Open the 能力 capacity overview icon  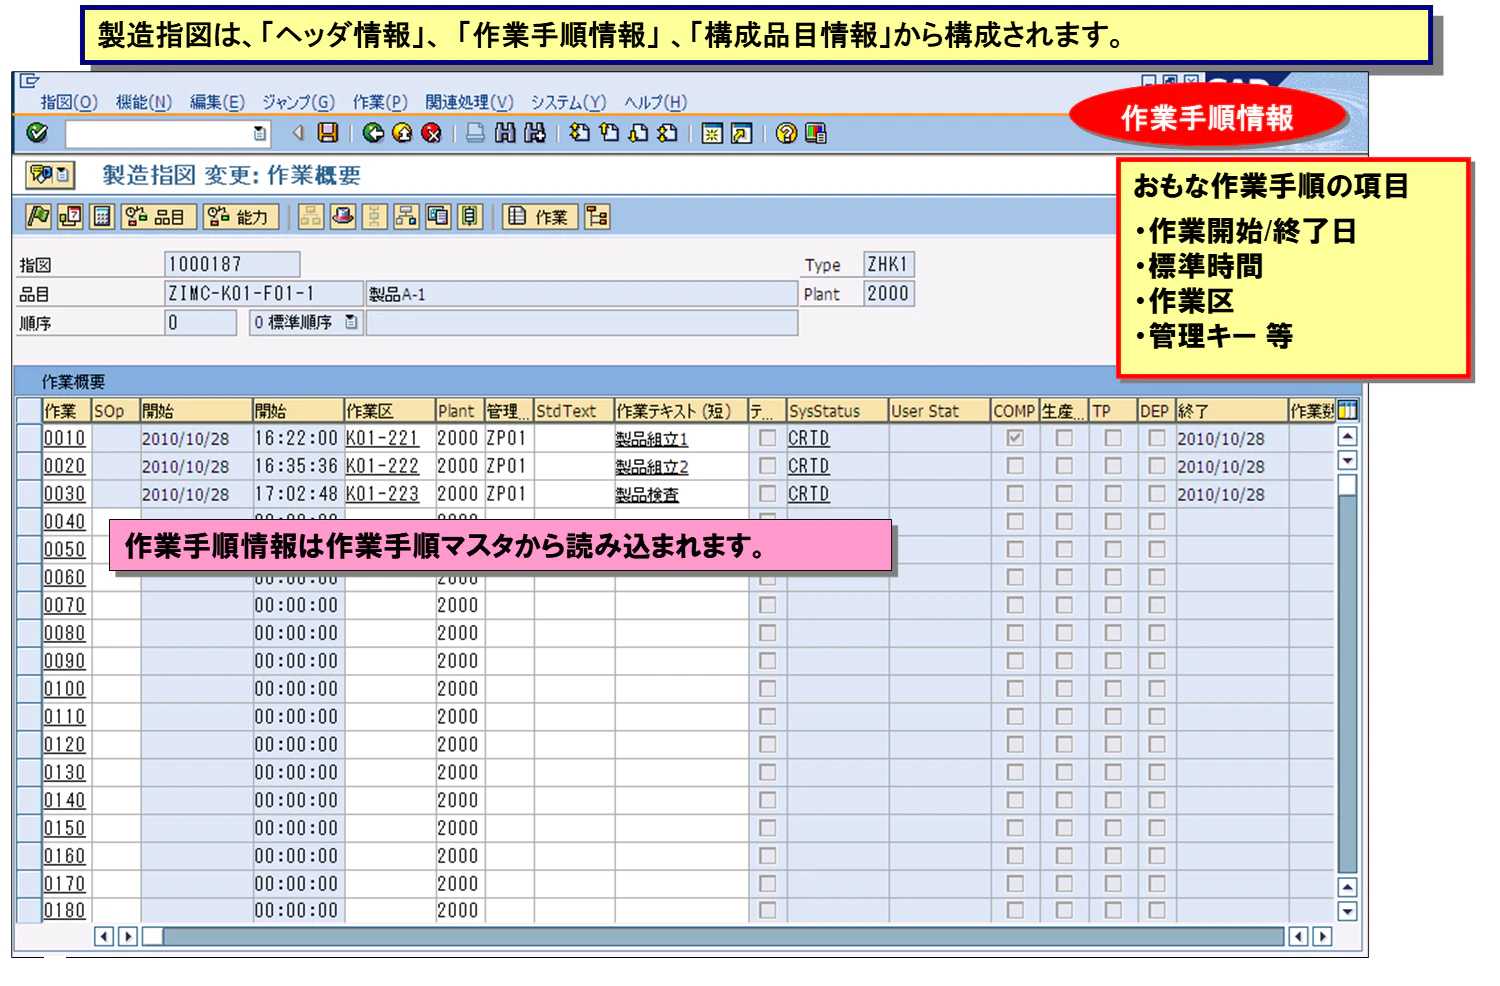tap(238, 217)
